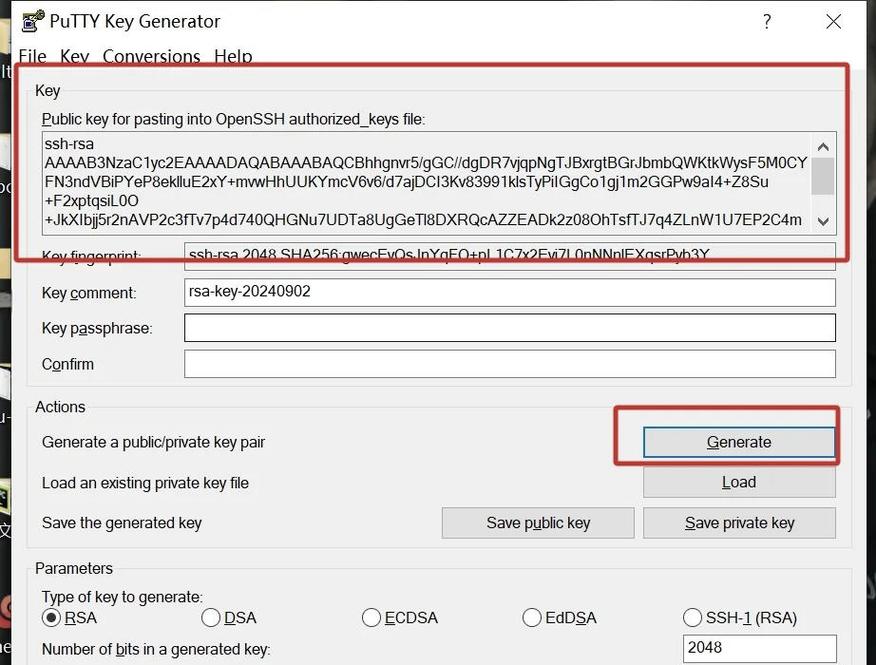Open the Help menu
This screenshot has height=665, width=876.
click(x=233, y=56)
